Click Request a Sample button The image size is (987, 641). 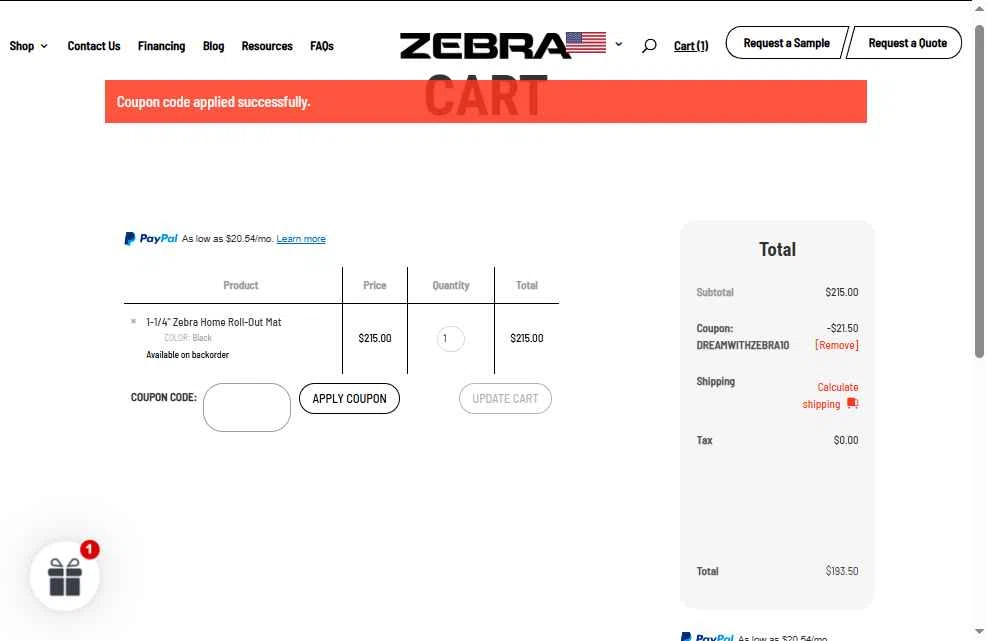[x=786, y=43]
